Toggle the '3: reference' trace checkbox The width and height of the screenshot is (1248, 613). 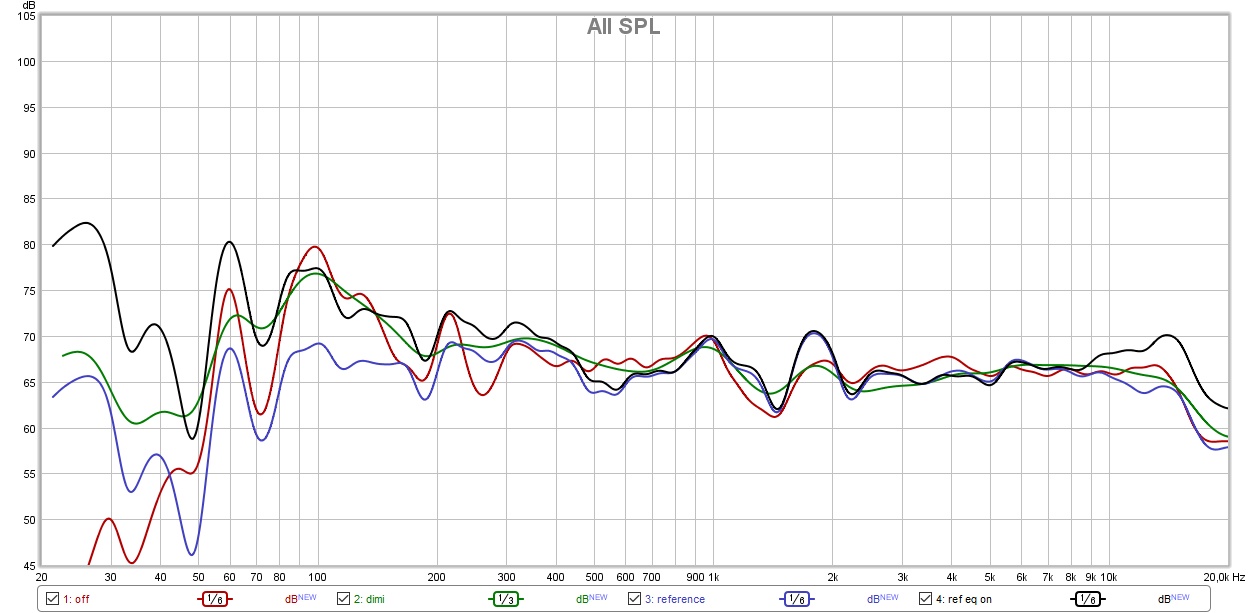coord(634,599)
